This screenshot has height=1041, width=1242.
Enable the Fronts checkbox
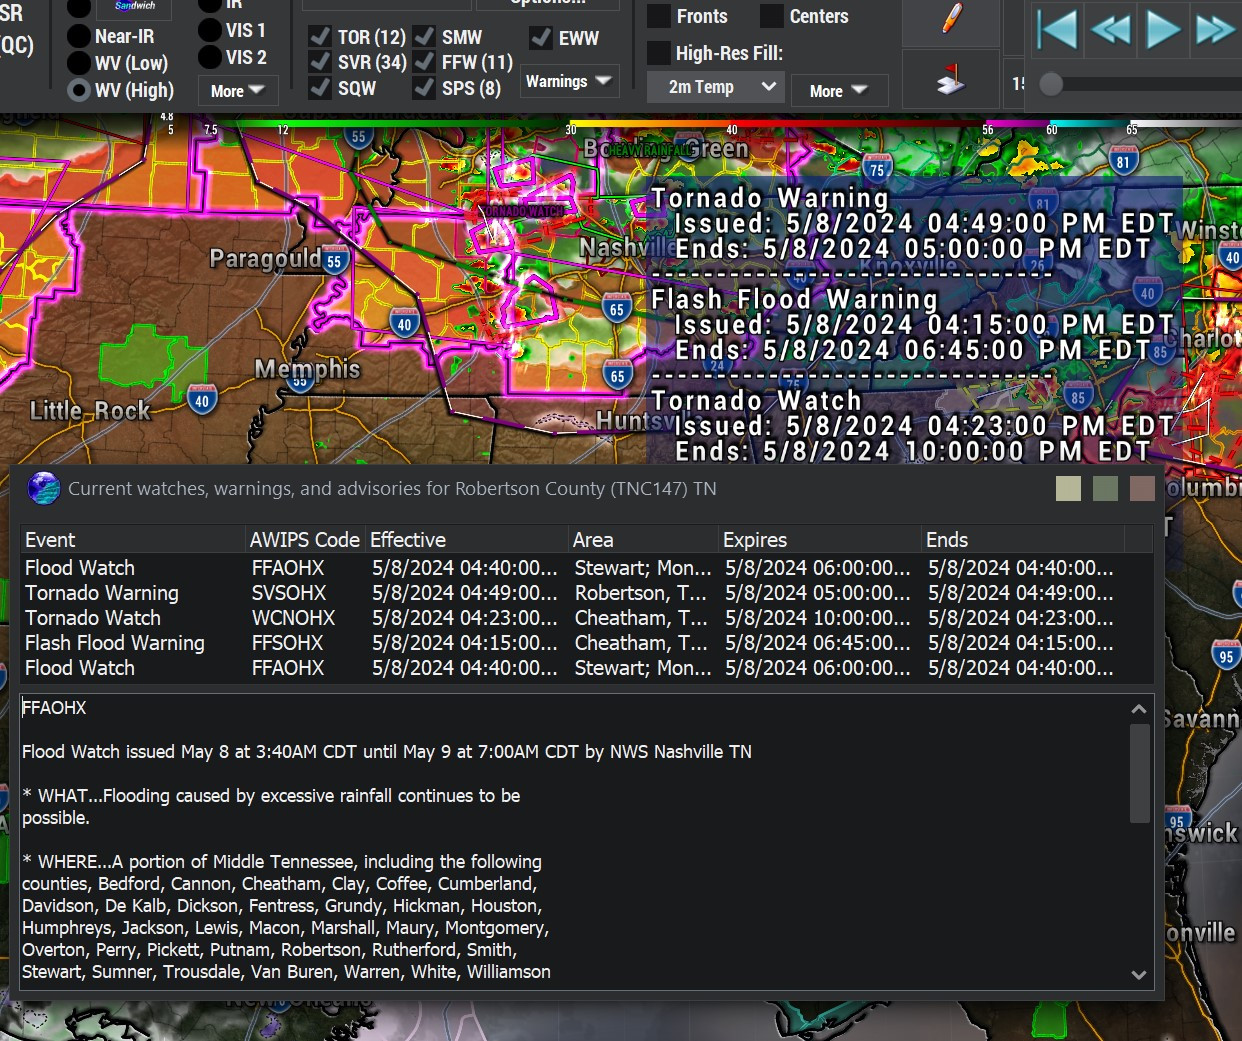coord(659,17)
